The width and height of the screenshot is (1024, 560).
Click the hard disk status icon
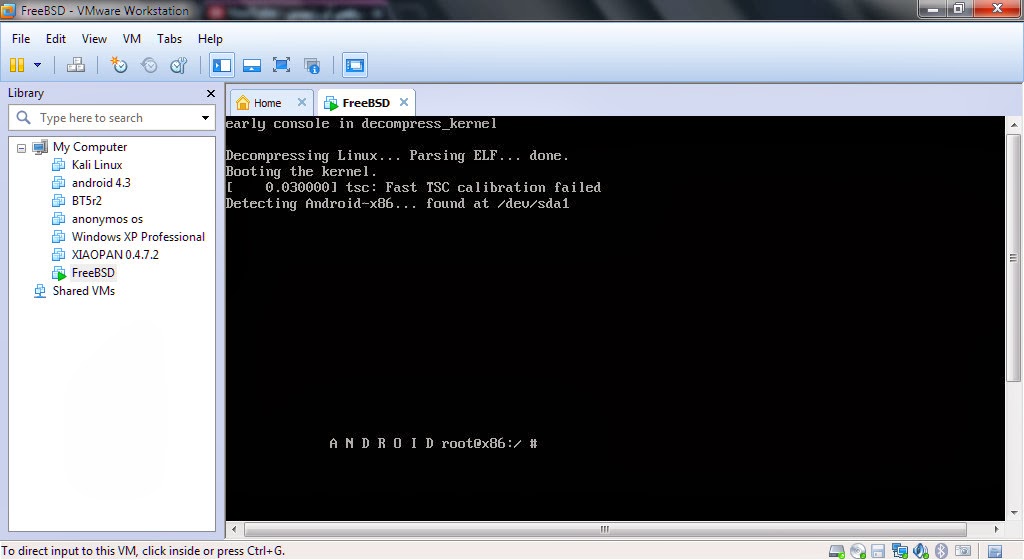coord(837,552)
